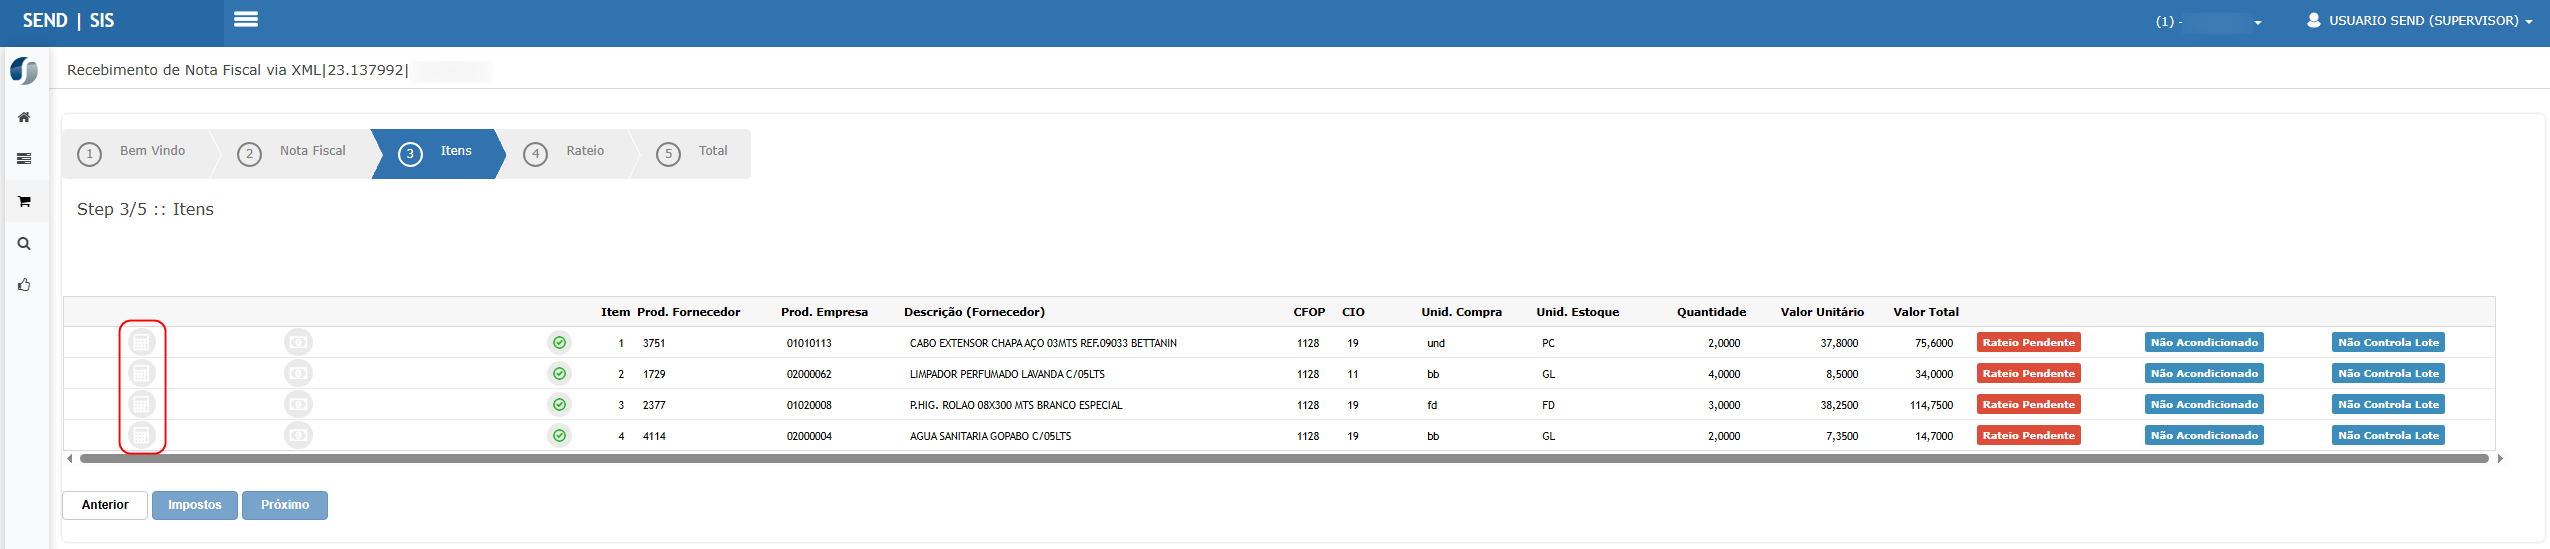
Task: Expand the USUARIO SEND (SUPERVISOR) dropdown
Action: coord(2419,20)
